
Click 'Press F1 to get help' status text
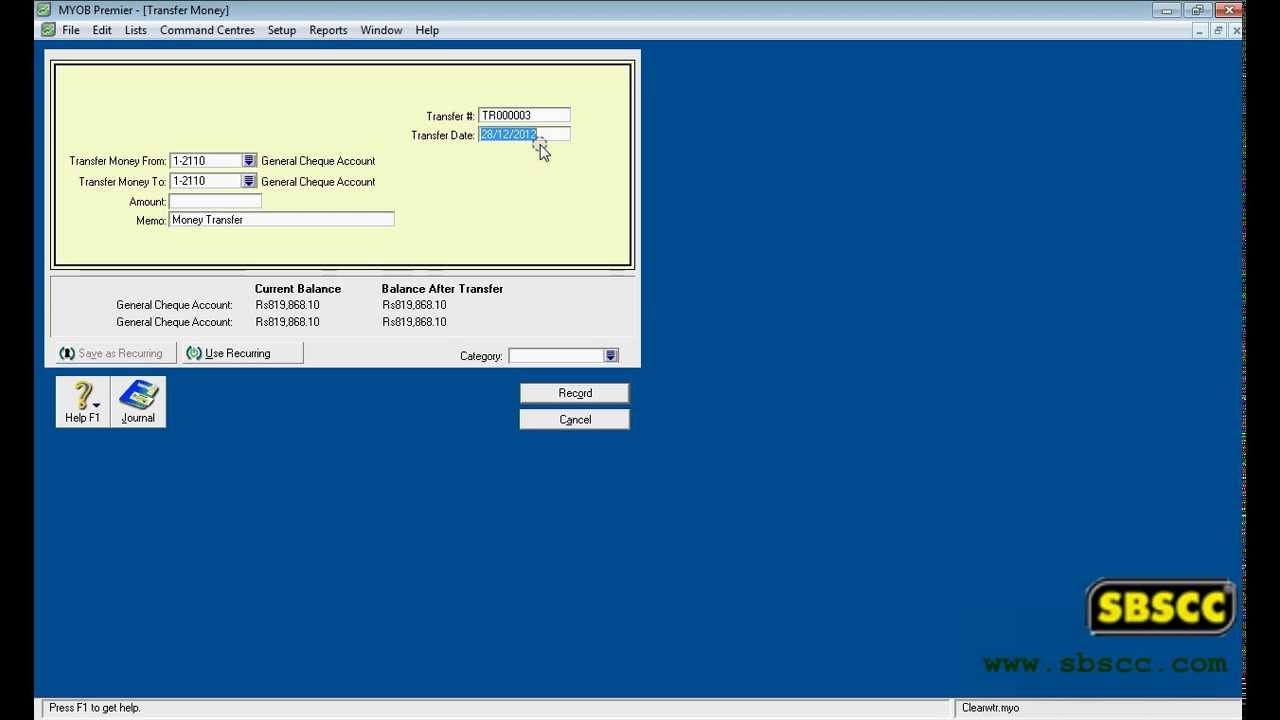pyautogui.click(x=95, y=708)
